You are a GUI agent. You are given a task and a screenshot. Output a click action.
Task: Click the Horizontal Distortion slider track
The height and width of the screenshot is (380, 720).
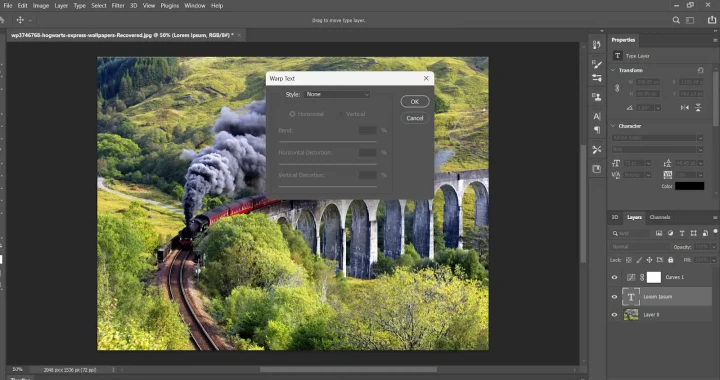pos(327,164)
